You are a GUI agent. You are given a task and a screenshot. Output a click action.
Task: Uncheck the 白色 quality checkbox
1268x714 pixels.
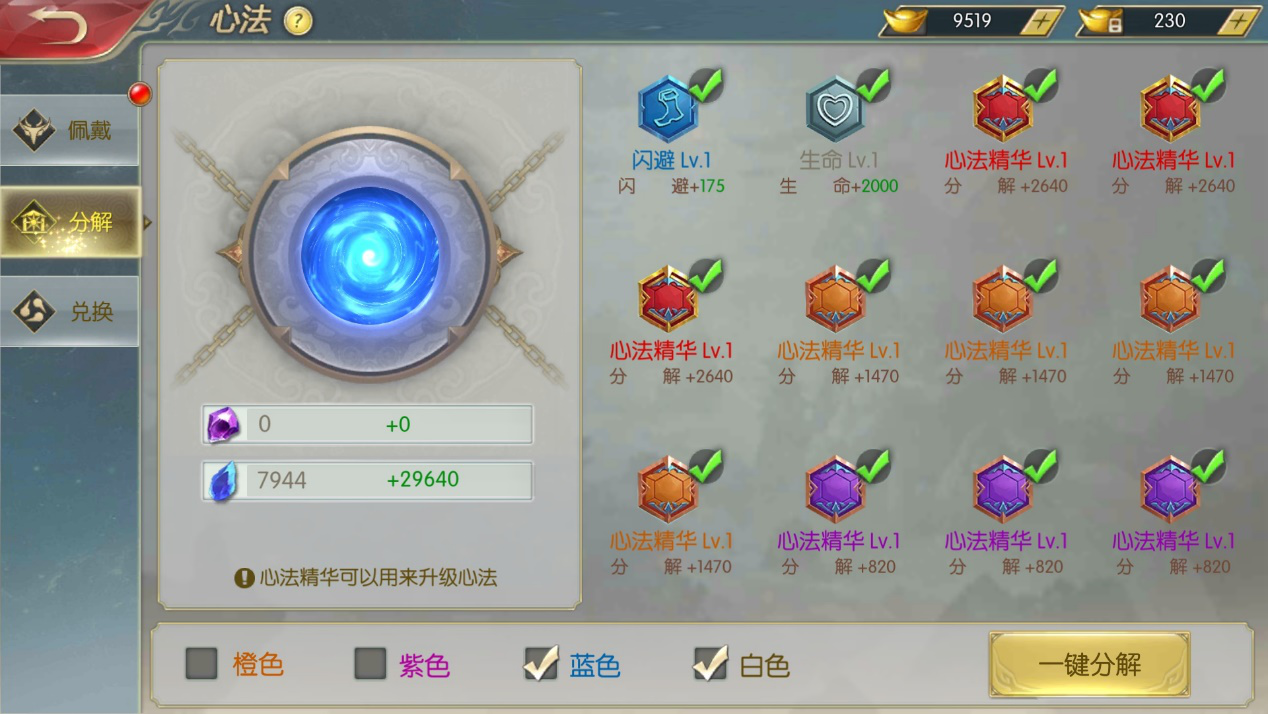(710, 663)
